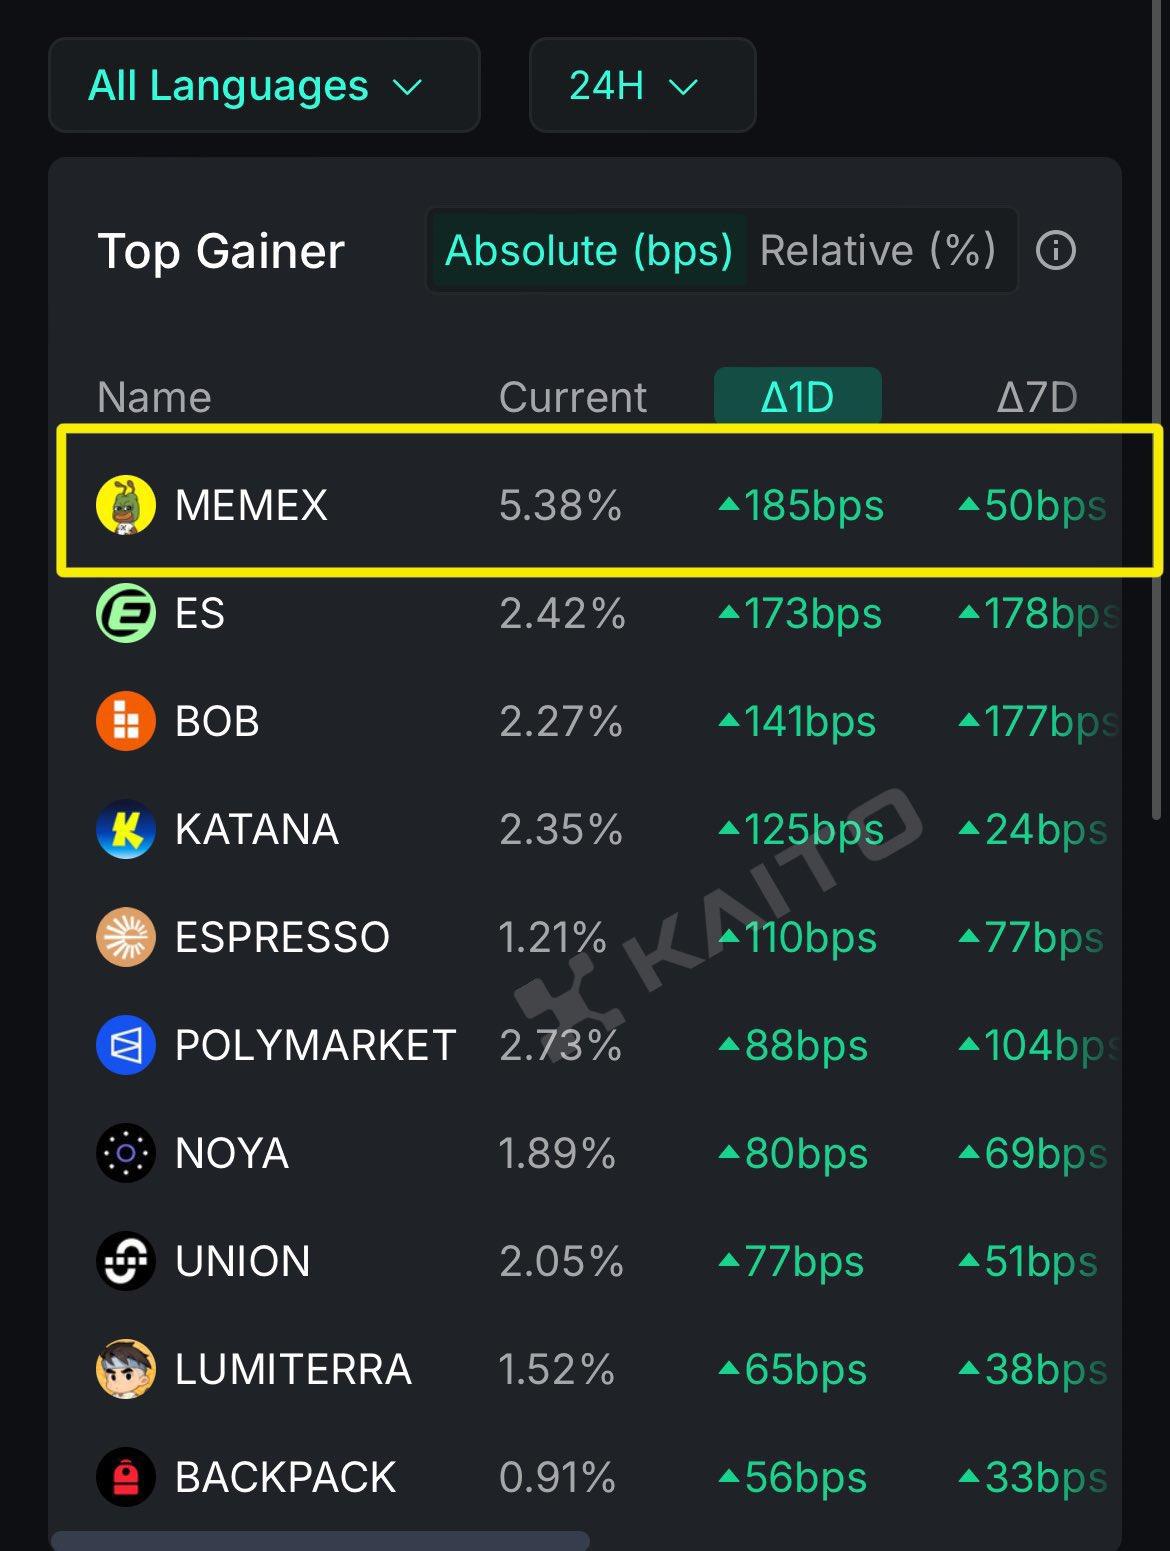Viewport: 1170px width, 1551px height.
Task: Click the POLYMARKET blue logo icon
Action: pyautogui.click(x=126, y=1045)
